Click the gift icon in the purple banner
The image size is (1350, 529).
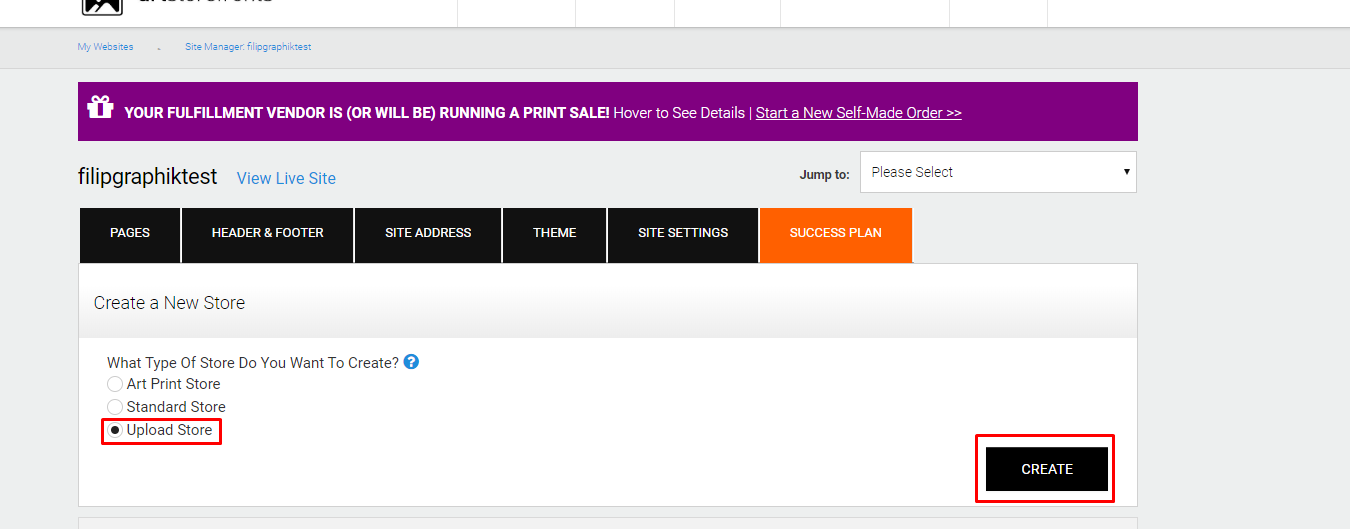(100, 106)
